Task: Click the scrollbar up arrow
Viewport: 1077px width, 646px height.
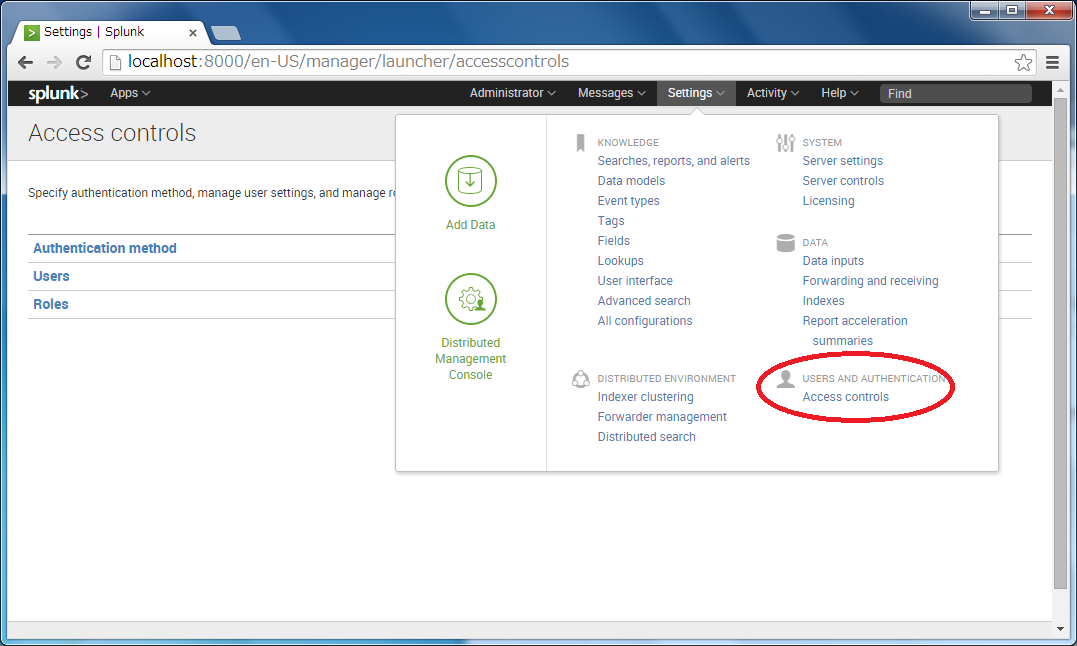Action: pyautogui.click(x=1060, y=89)
